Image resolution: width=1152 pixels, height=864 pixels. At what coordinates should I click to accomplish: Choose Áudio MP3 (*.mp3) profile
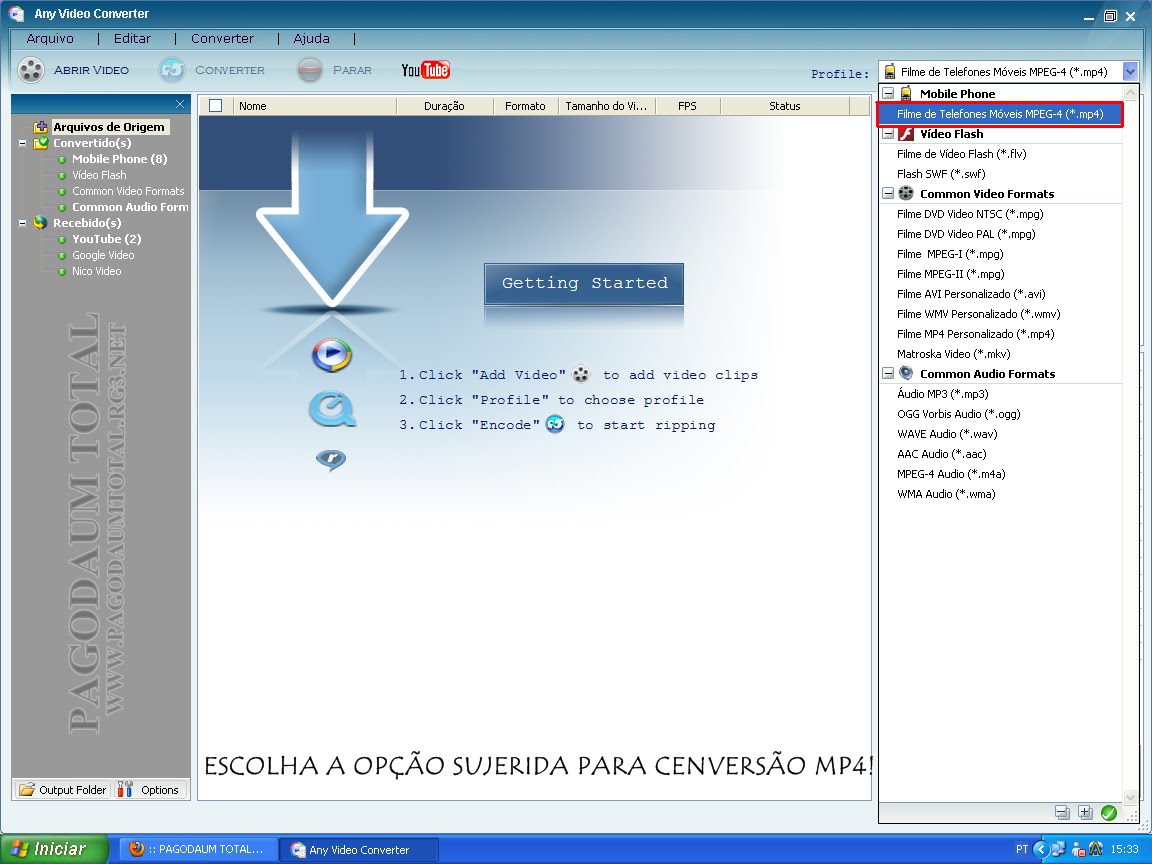pyautogui.click(x=943, y=394)
